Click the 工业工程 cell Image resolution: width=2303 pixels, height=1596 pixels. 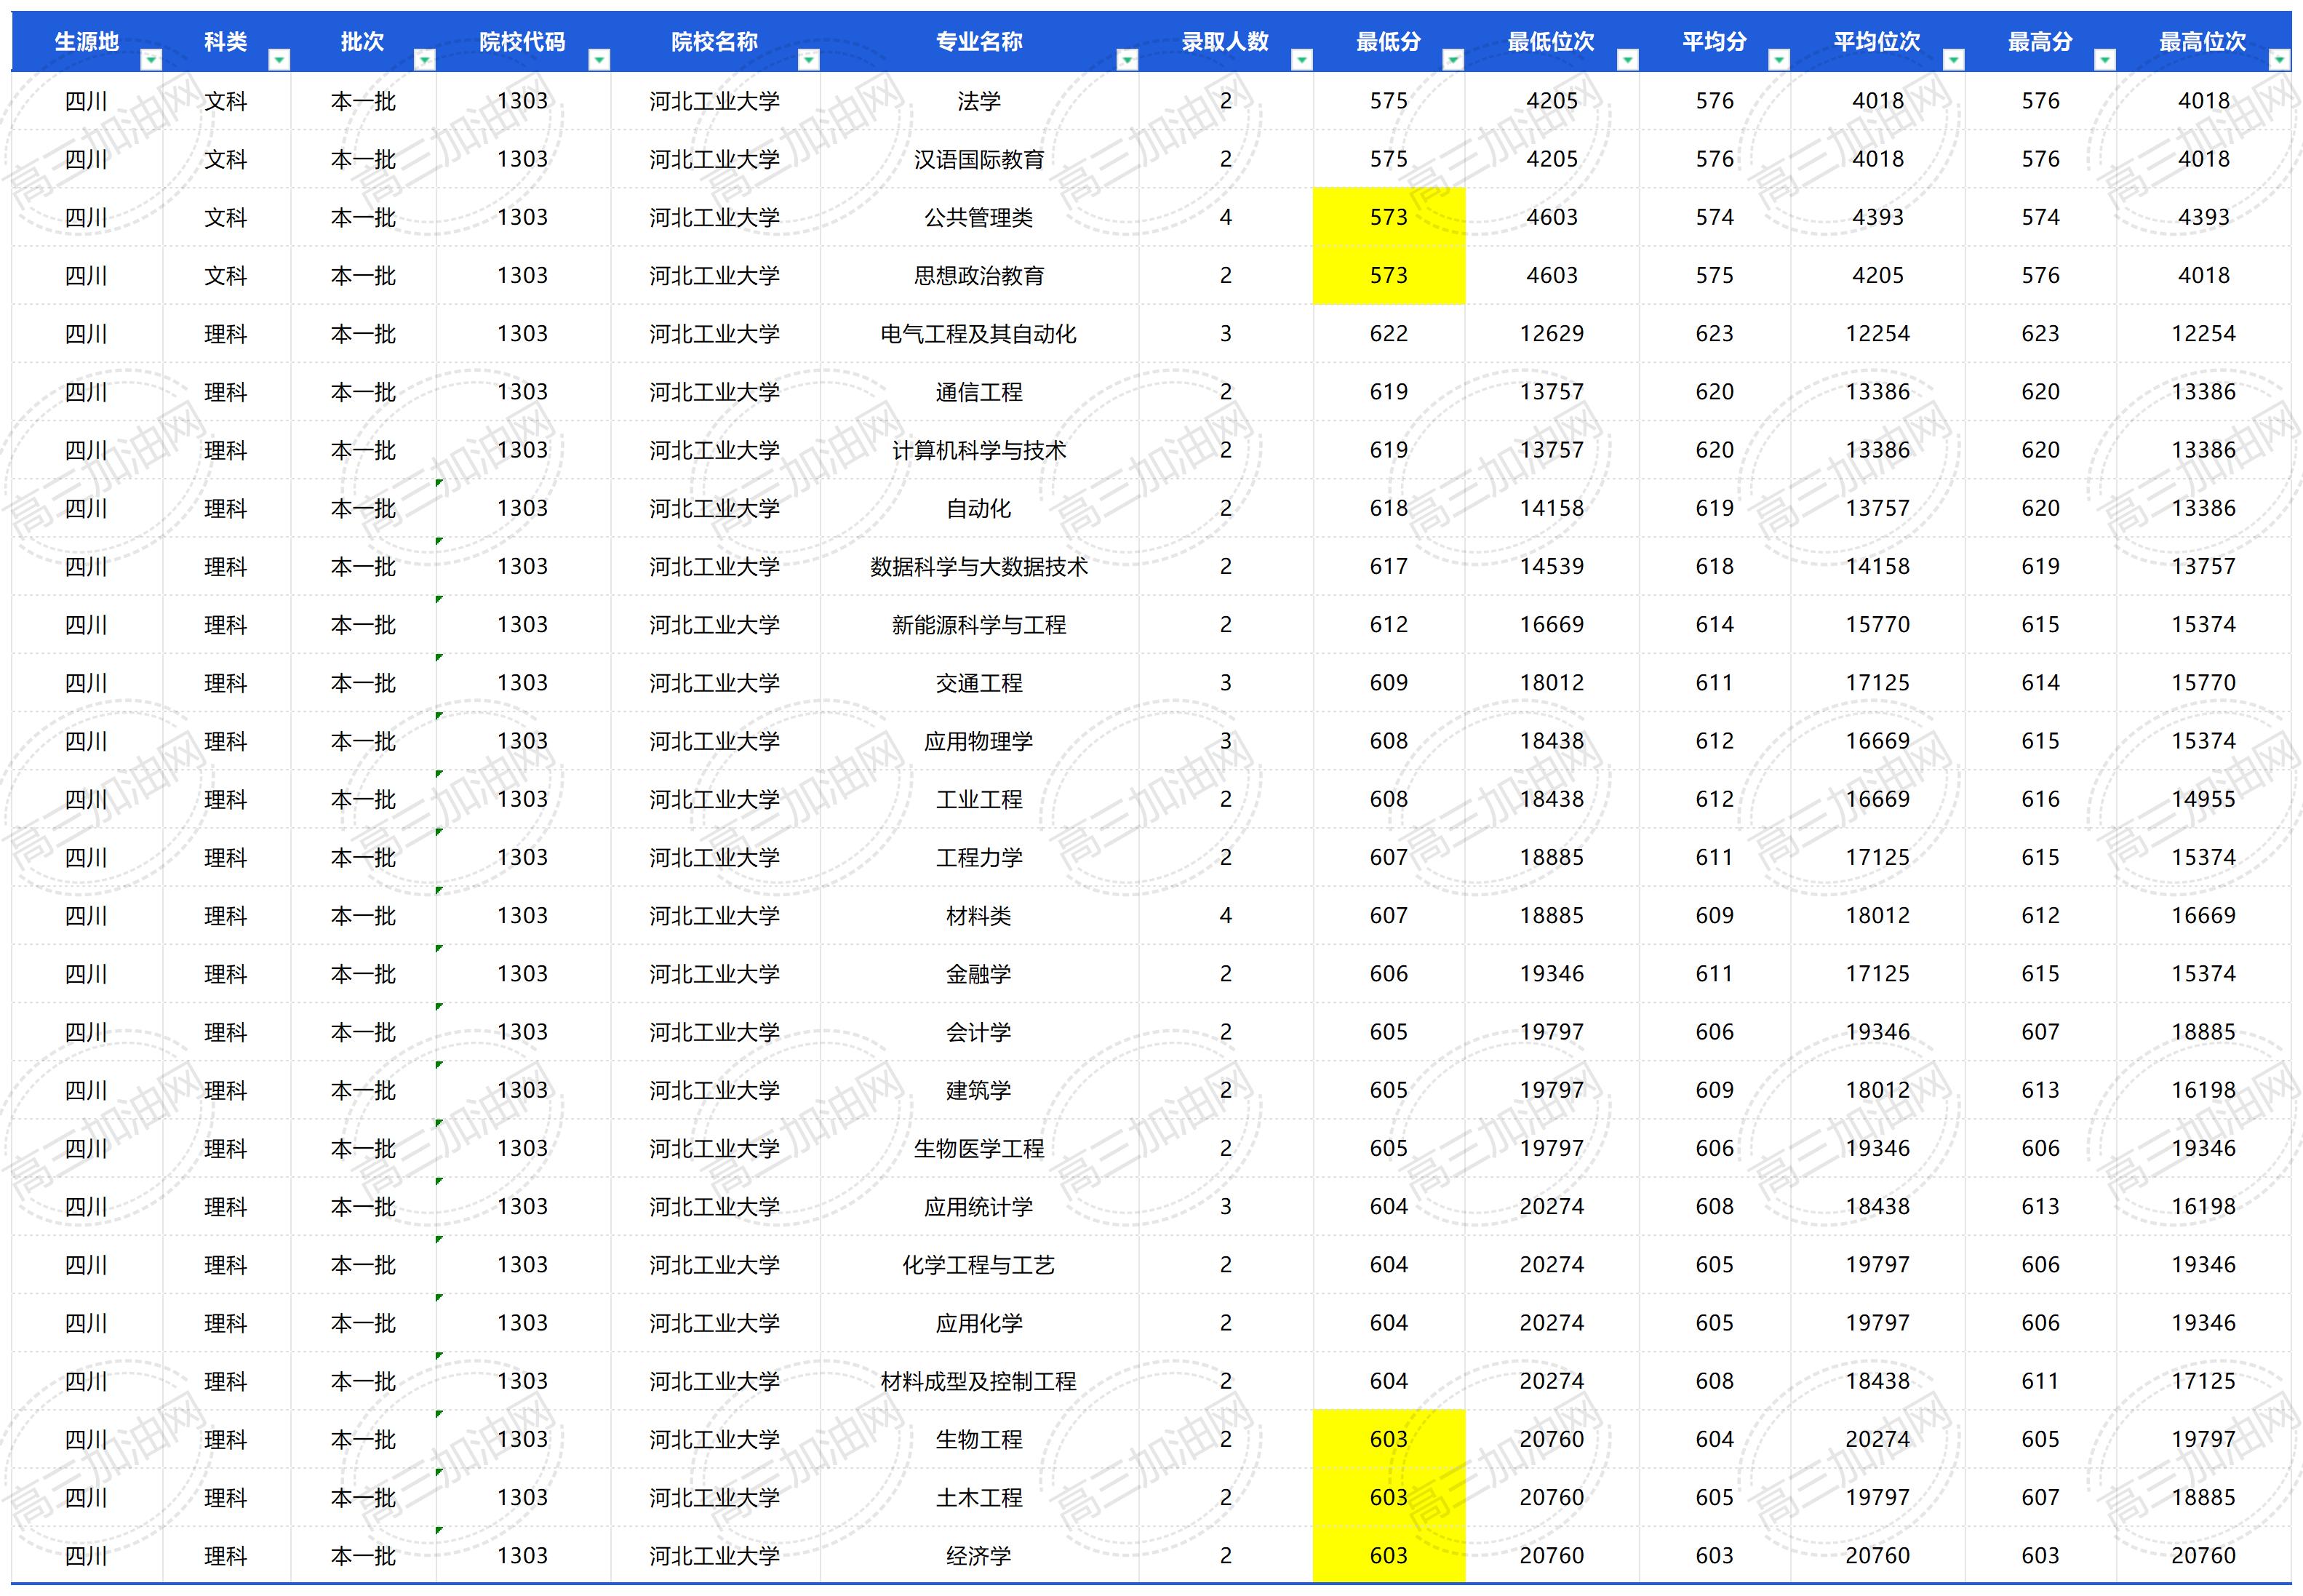tap(979, 799)
